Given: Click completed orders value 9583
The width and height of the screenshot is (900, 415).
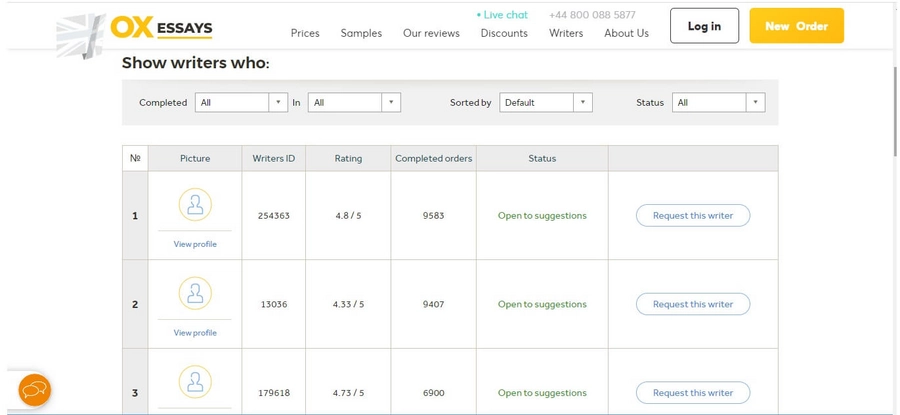Looking at the screenshot, I should 433,216.
